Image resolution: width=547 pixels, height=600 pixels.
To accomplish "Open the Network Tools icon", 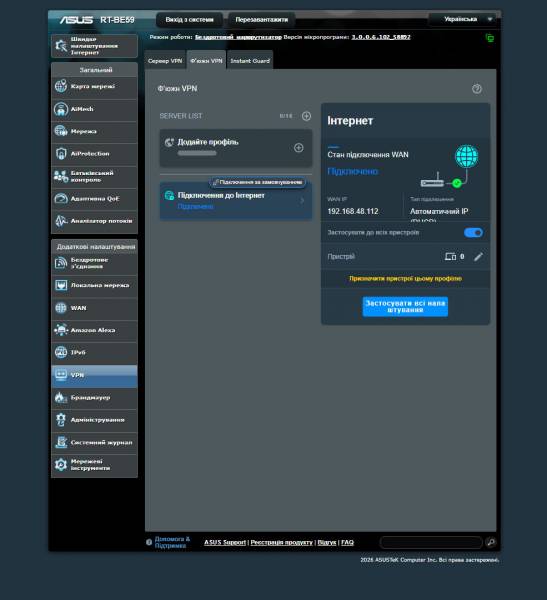I will (x=61, y=465).
